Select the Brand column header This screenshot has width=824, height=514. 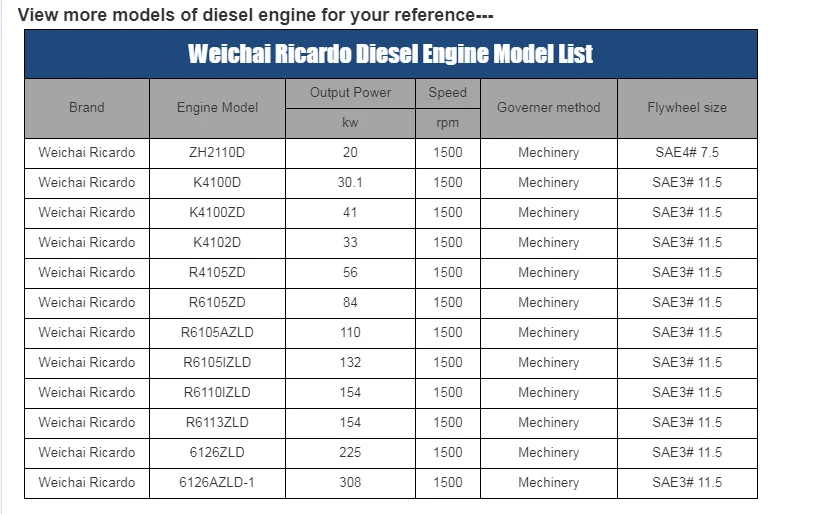pyautogui.click(x=87, y=108)
